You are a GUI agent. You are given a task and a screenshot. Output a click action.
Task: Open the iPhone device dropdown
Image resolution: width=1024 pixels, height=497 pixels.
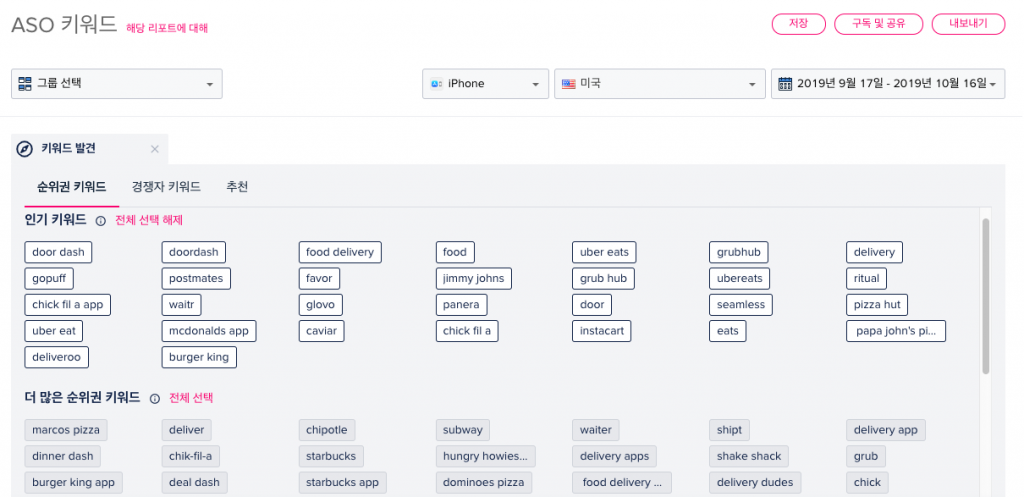coord(485,84)
